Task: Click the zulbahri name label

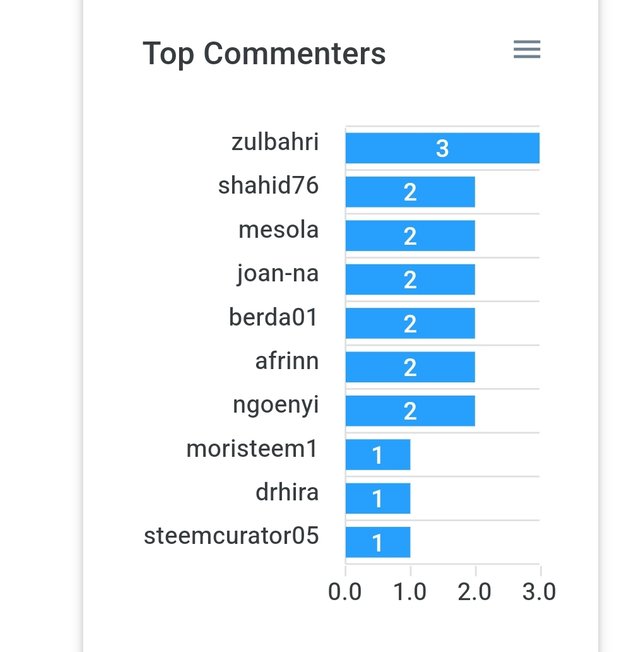Action: coord(275,142)
